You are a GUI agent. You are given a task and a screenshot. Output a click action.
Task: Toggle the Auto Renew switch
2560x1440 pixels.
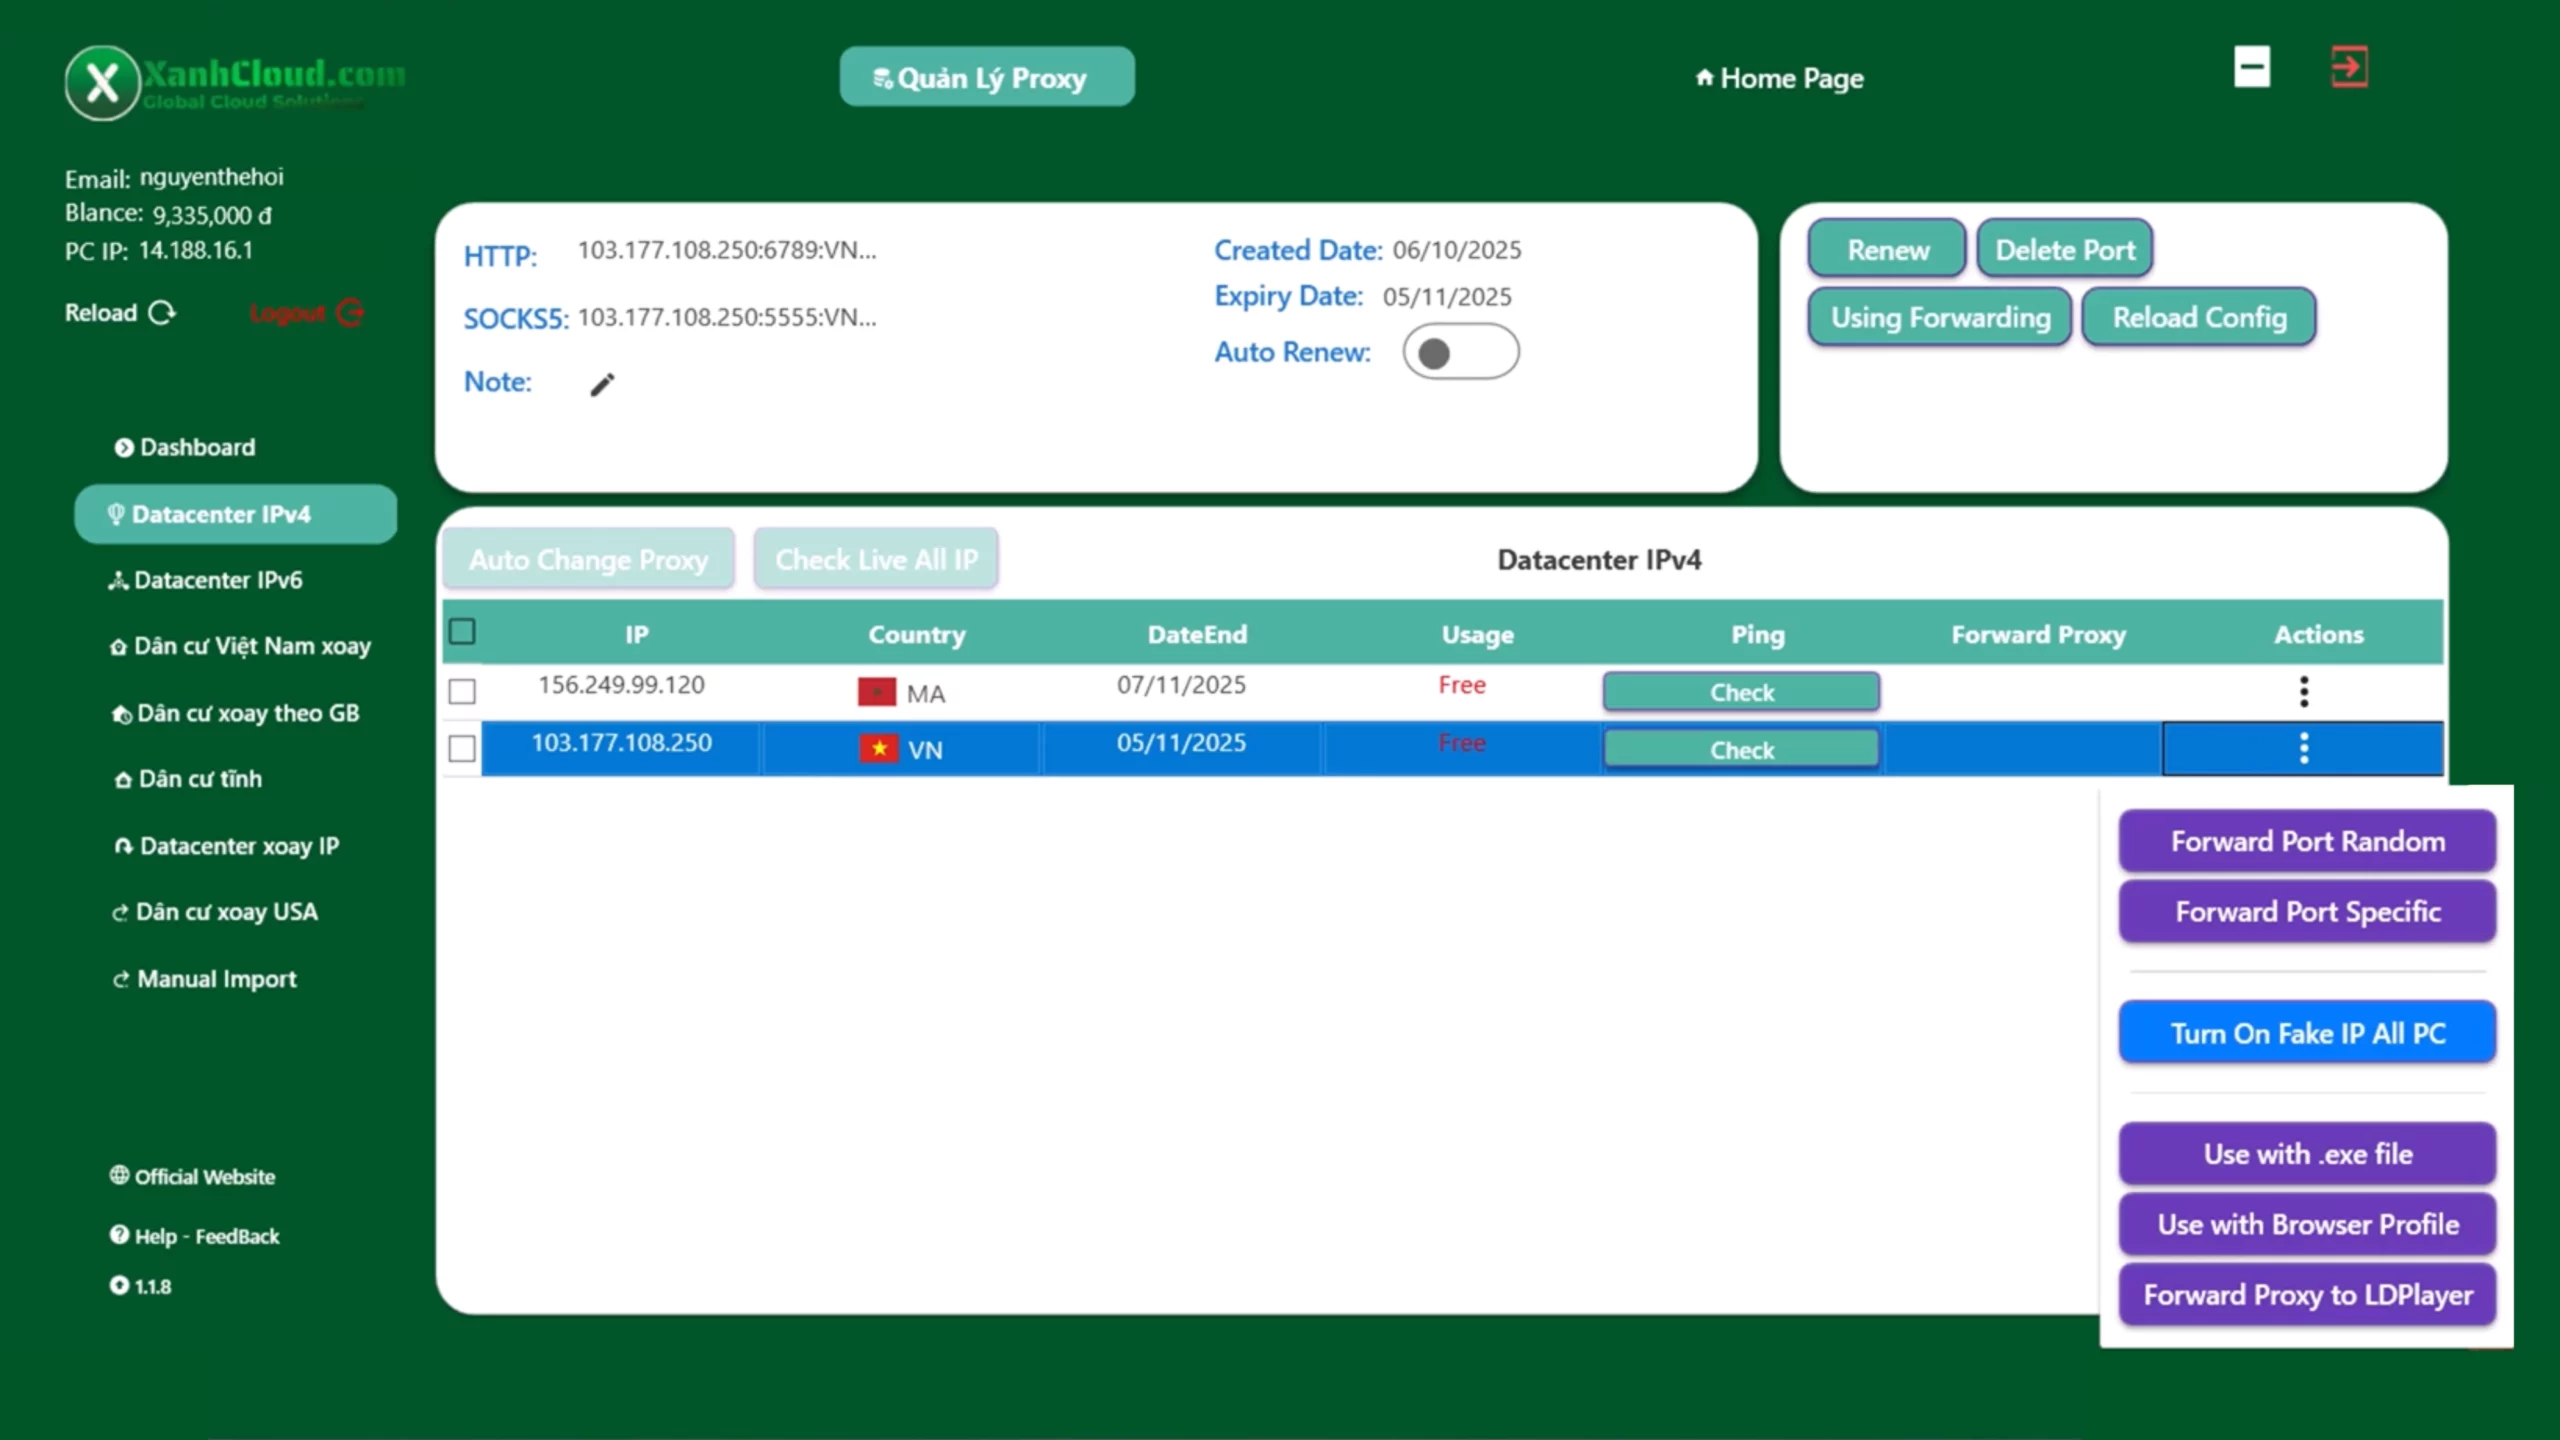1460,352
